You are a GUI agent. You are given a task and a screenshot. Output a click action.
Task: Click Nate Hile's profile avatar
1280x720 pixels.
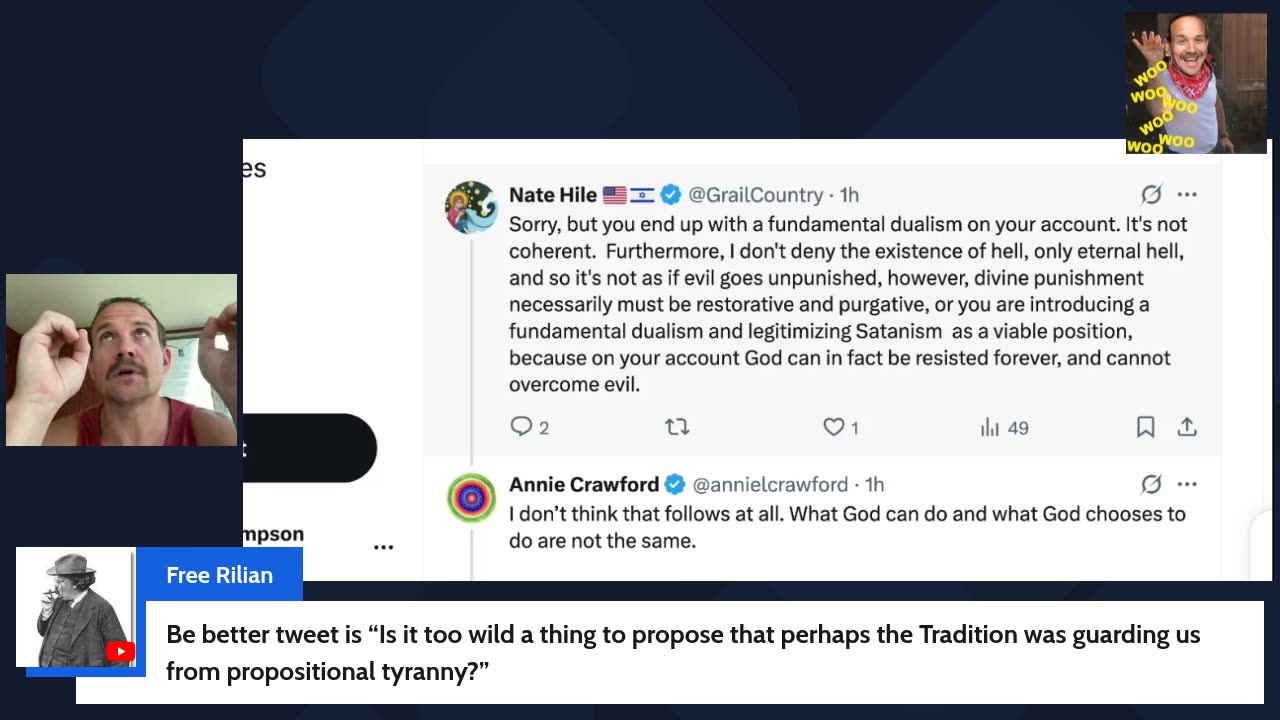[x=471, y=207]
